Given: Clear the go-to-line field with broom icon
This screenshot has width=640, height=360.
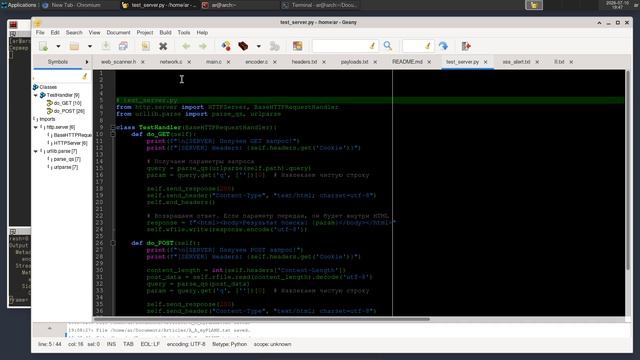Looking at the screenshot, I should point(428,46).
